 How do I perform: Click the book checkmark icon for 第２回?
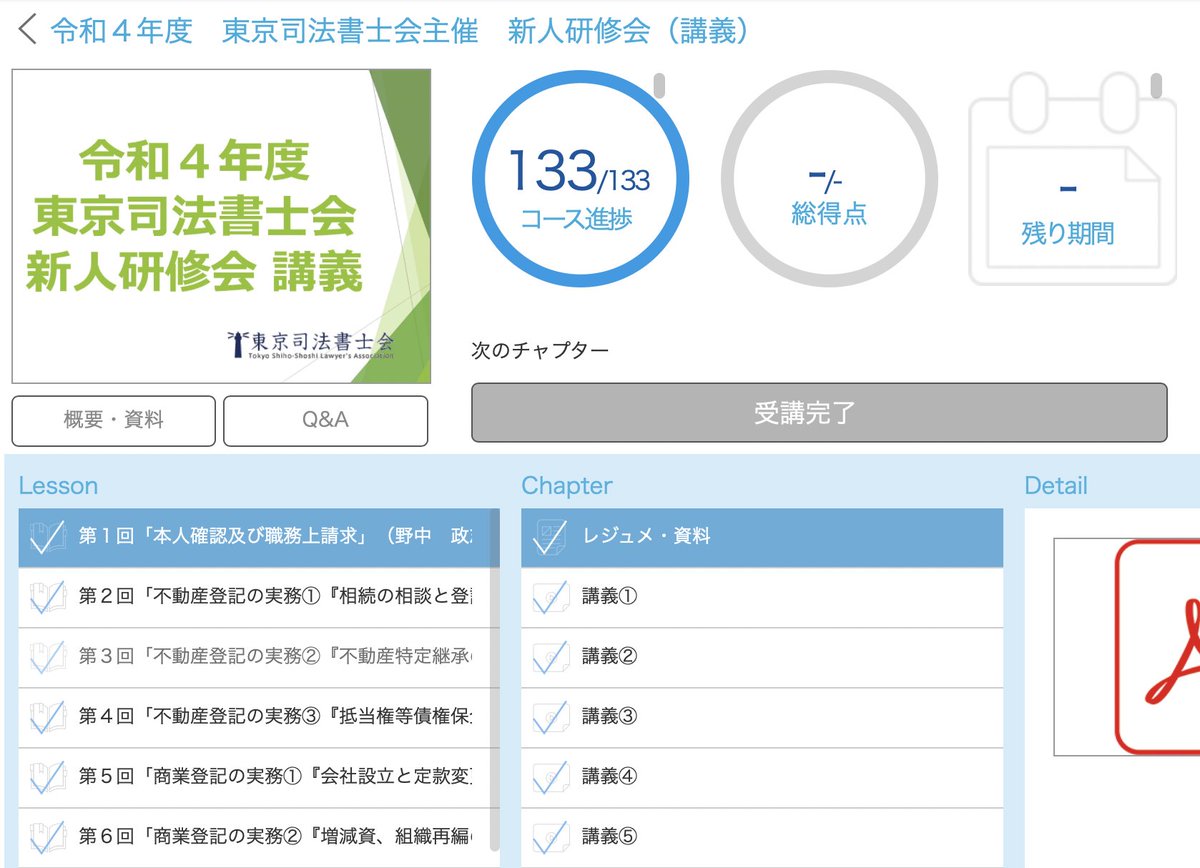(x=47, y=596)
